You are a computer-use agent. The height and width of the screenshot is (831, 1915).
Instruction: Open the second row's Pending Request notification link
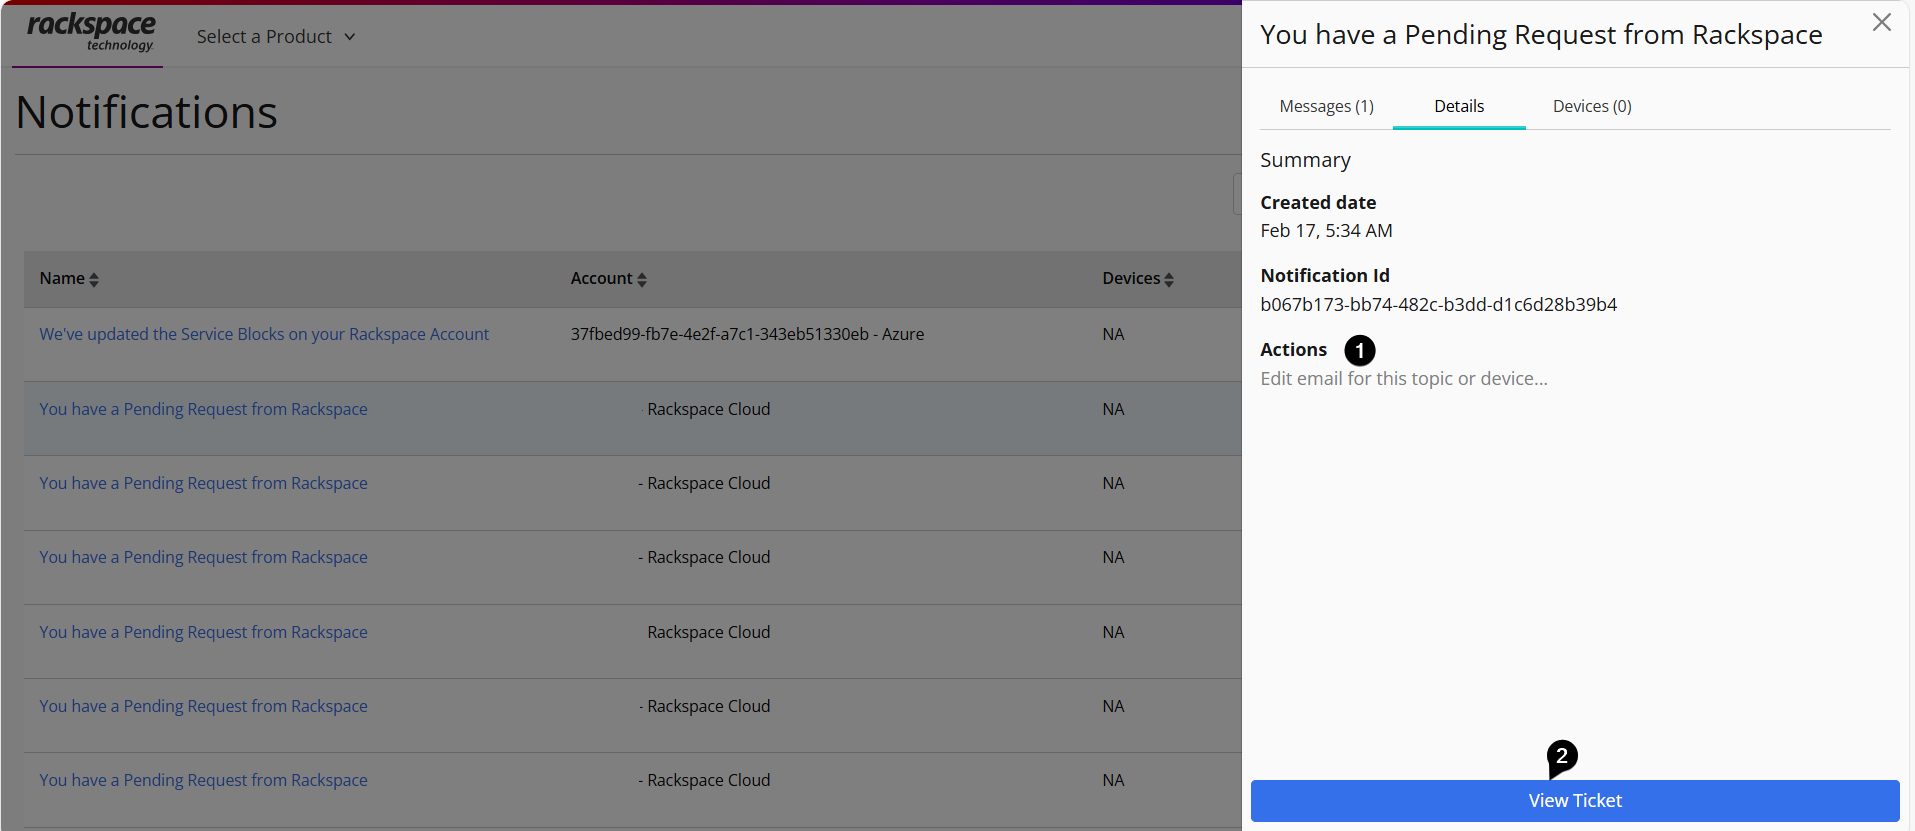[x=203, y=409]
